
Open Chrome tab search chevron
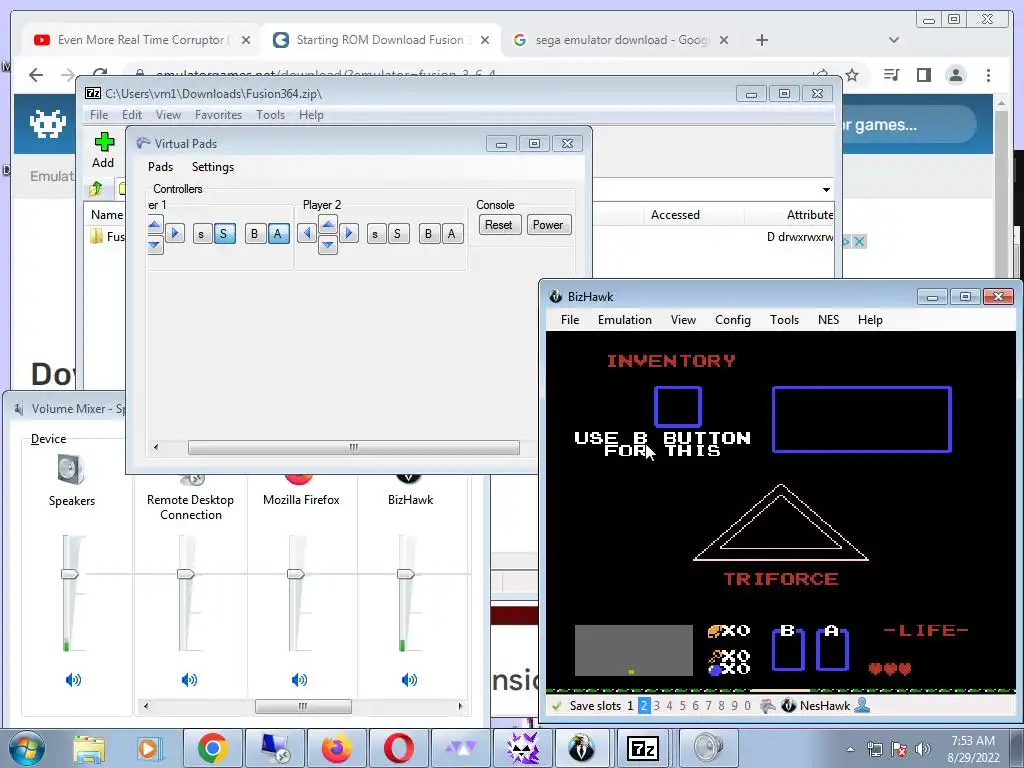pos(894,40)
